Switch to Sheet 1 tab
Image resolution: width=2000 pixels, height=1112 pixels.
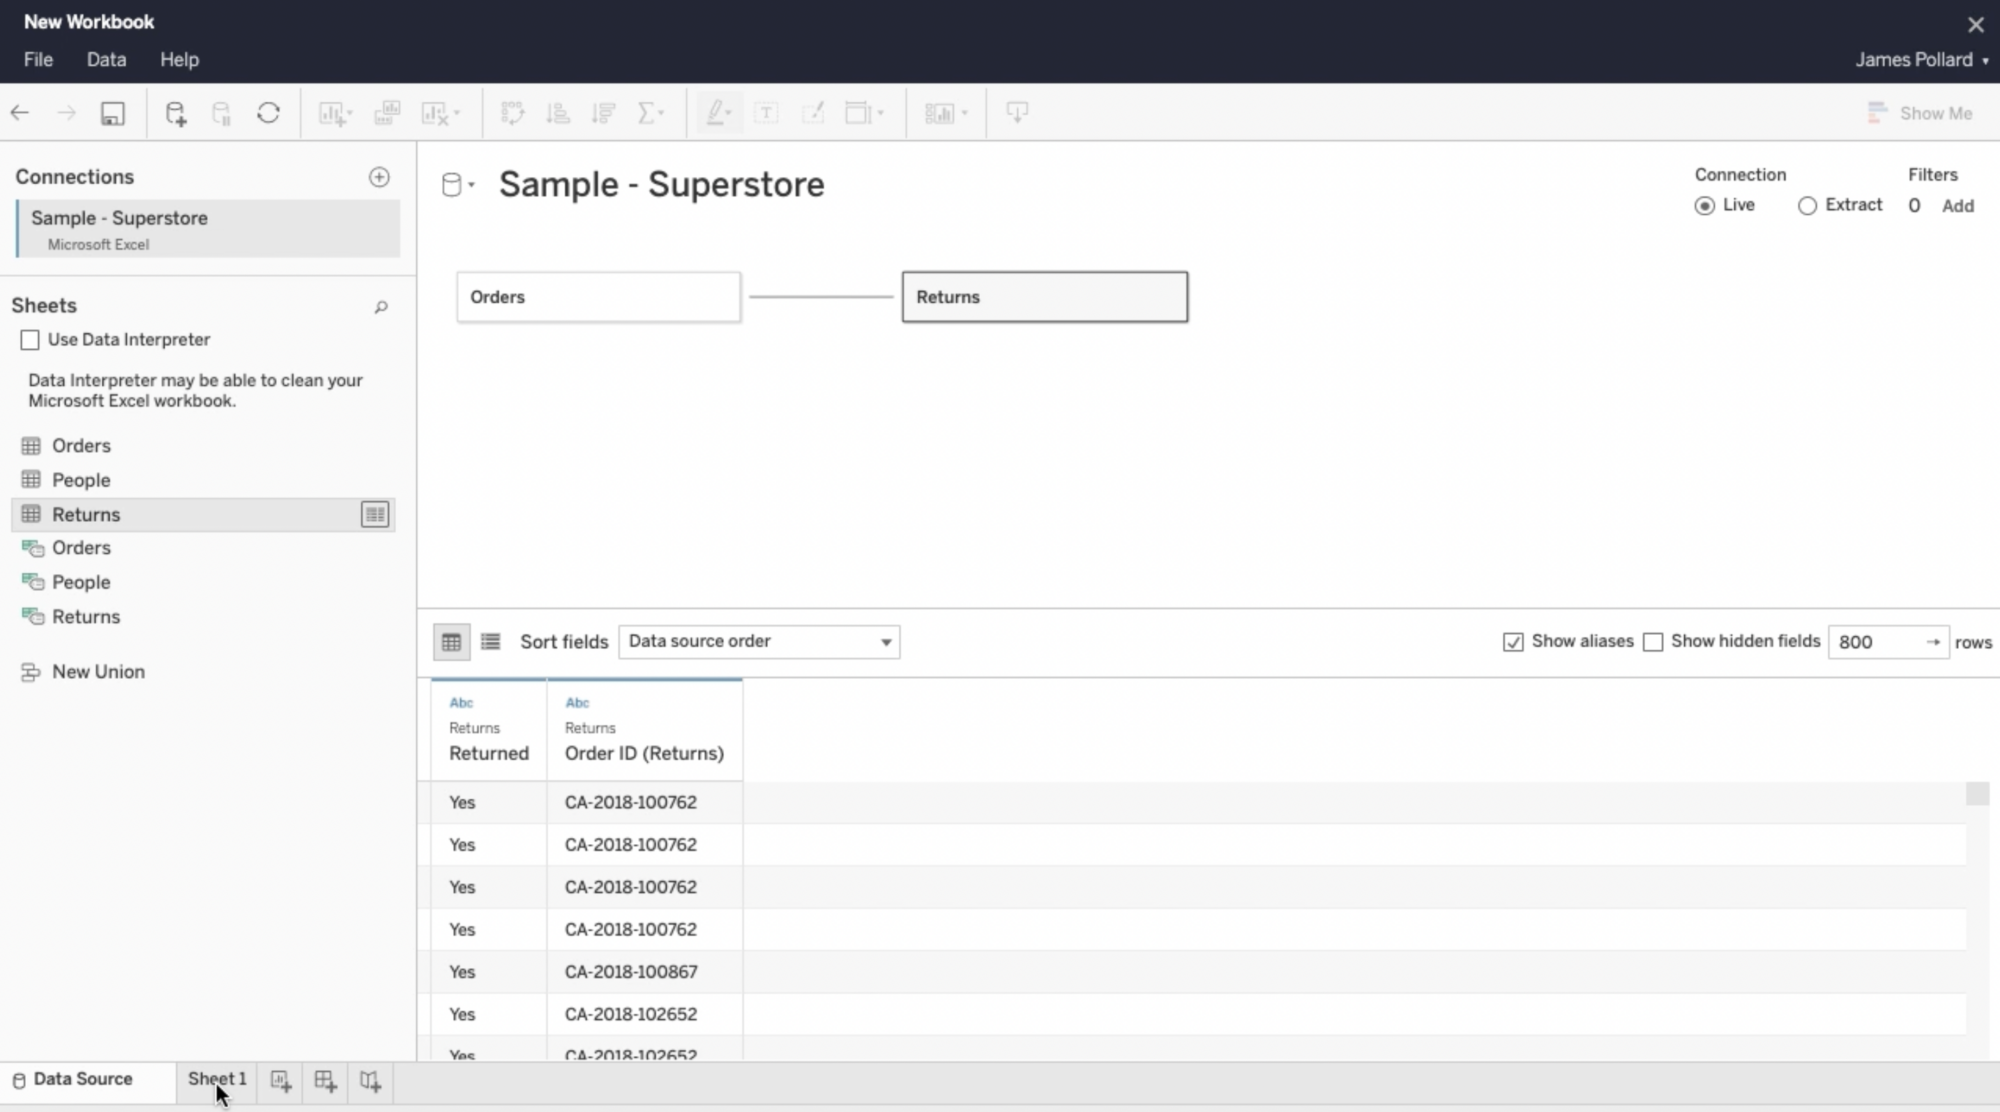[x=215, y=1079]
